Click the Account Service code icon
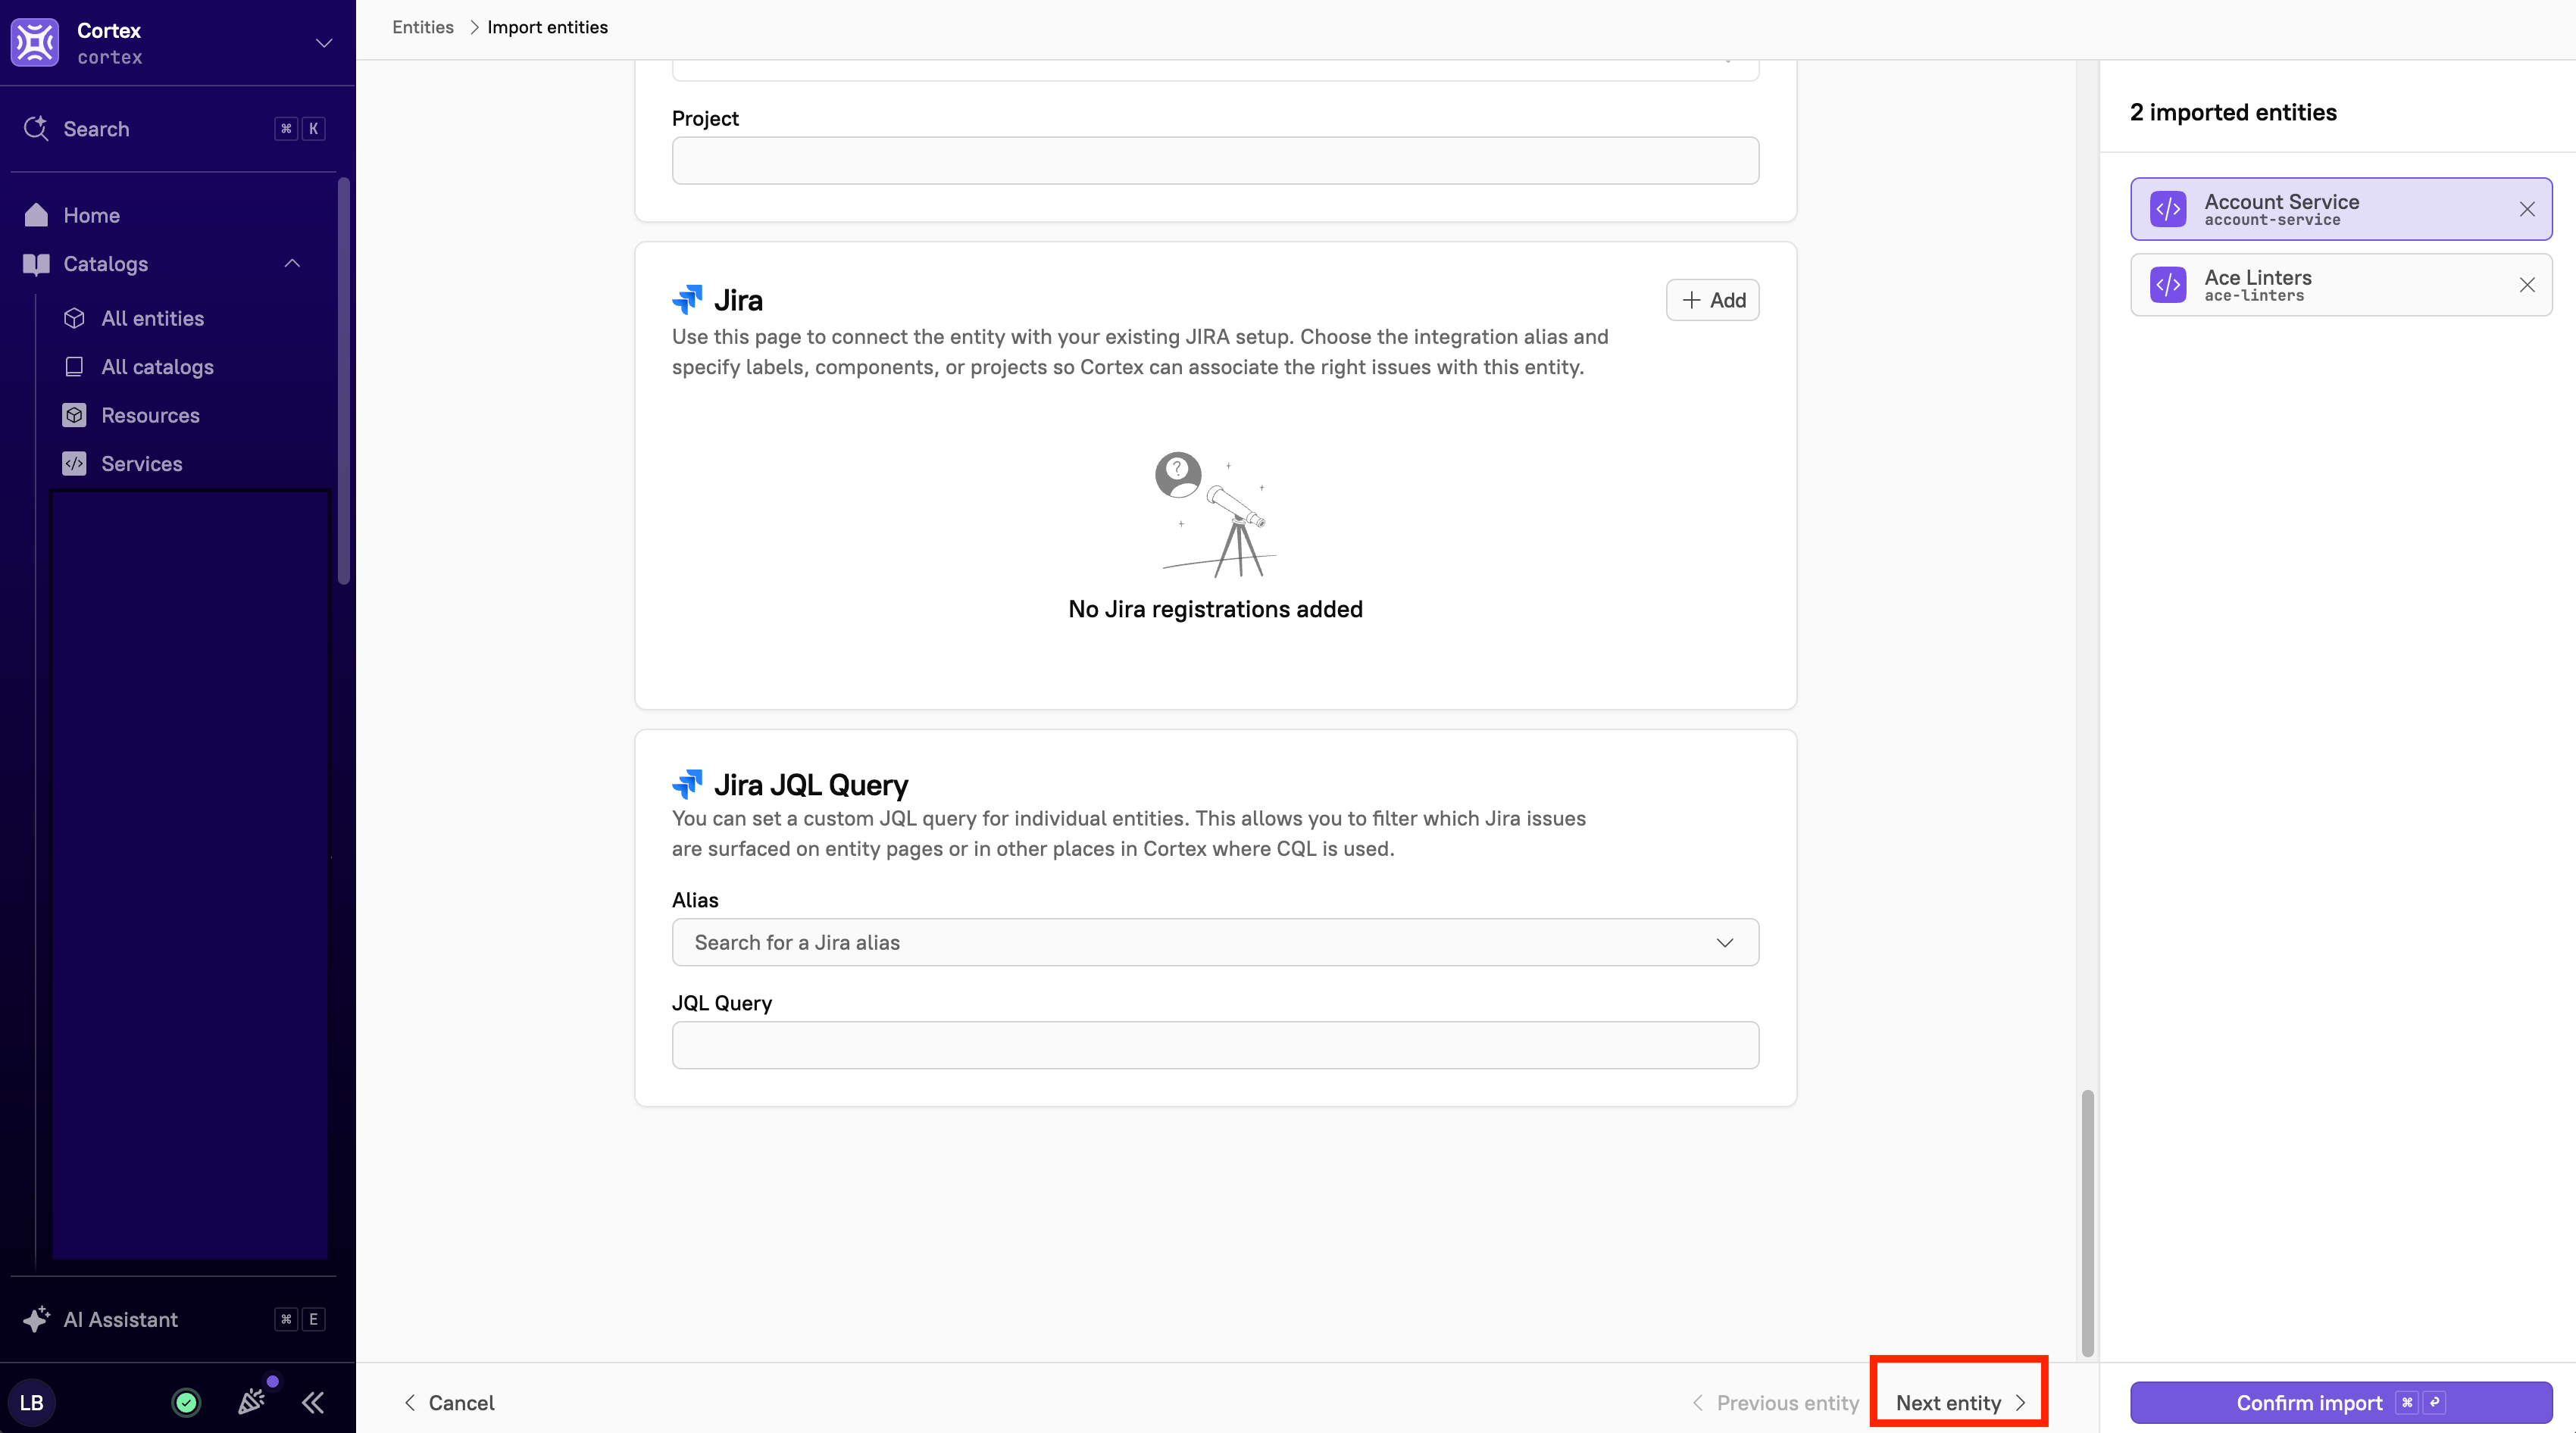This screenshot has width=2576, height=1433. coord(2168,209)
